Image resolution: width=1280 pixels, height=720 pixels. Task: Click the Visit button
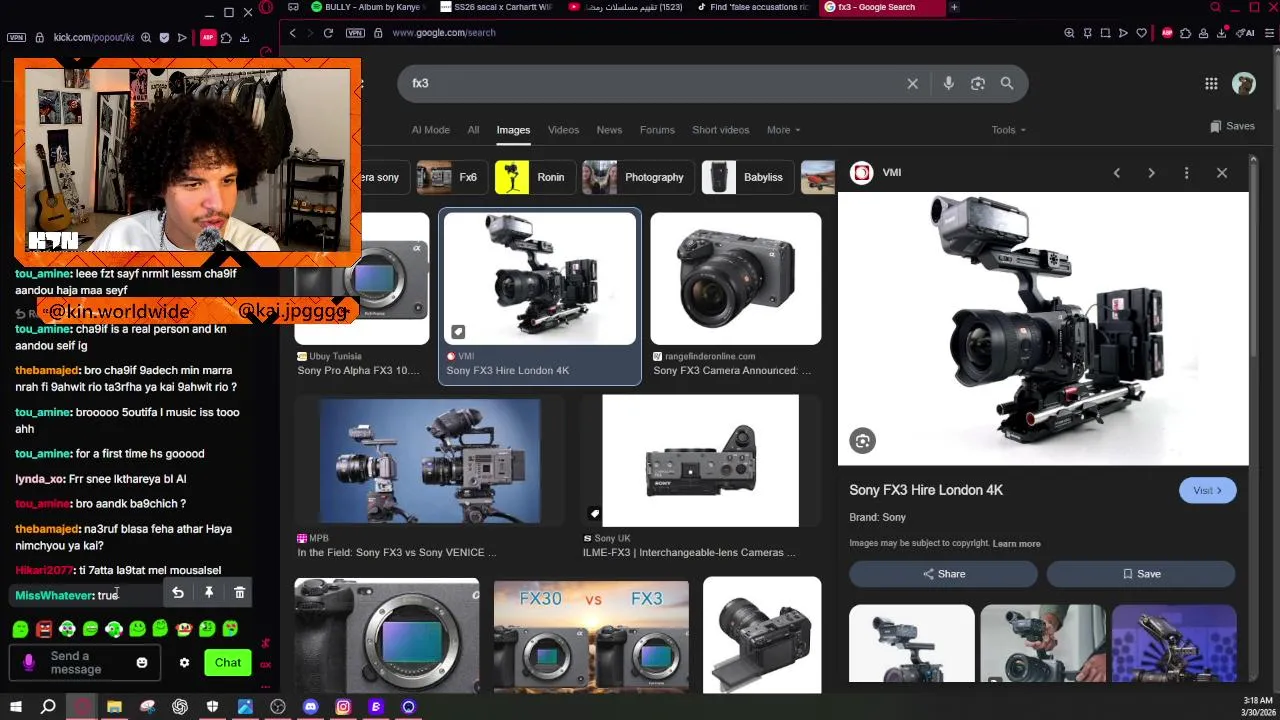[1207, 490]
